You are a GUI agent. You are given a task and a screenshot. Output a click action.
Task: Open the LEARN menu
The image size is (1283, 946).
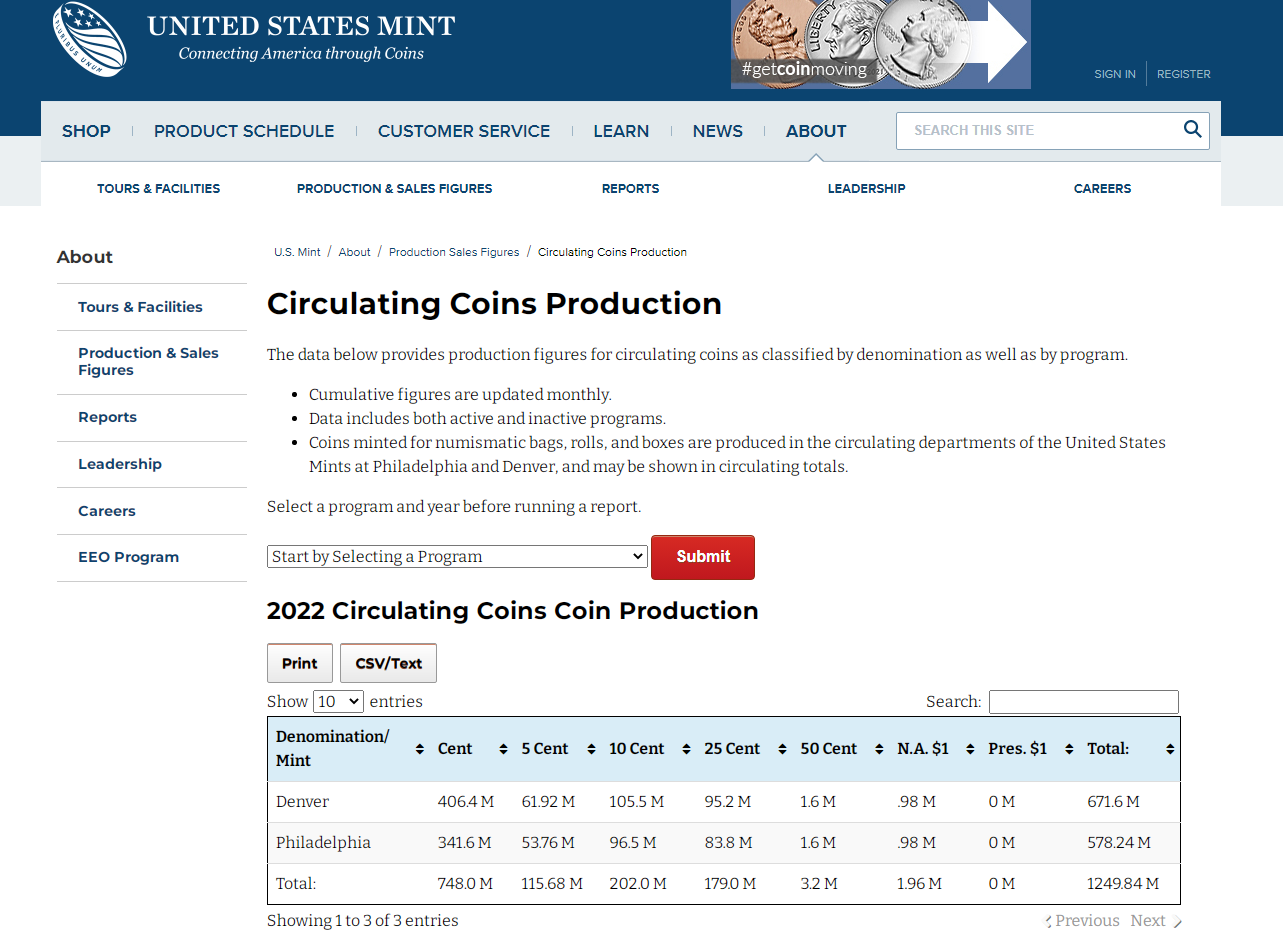coord(621,131)
